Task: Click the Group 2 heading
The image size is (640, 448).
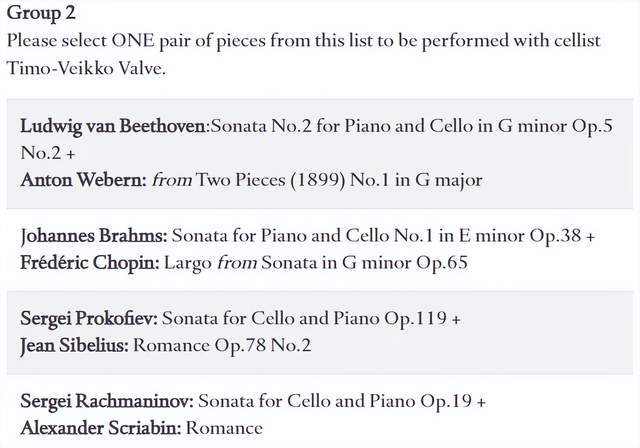Action: [x=41, y=13]
